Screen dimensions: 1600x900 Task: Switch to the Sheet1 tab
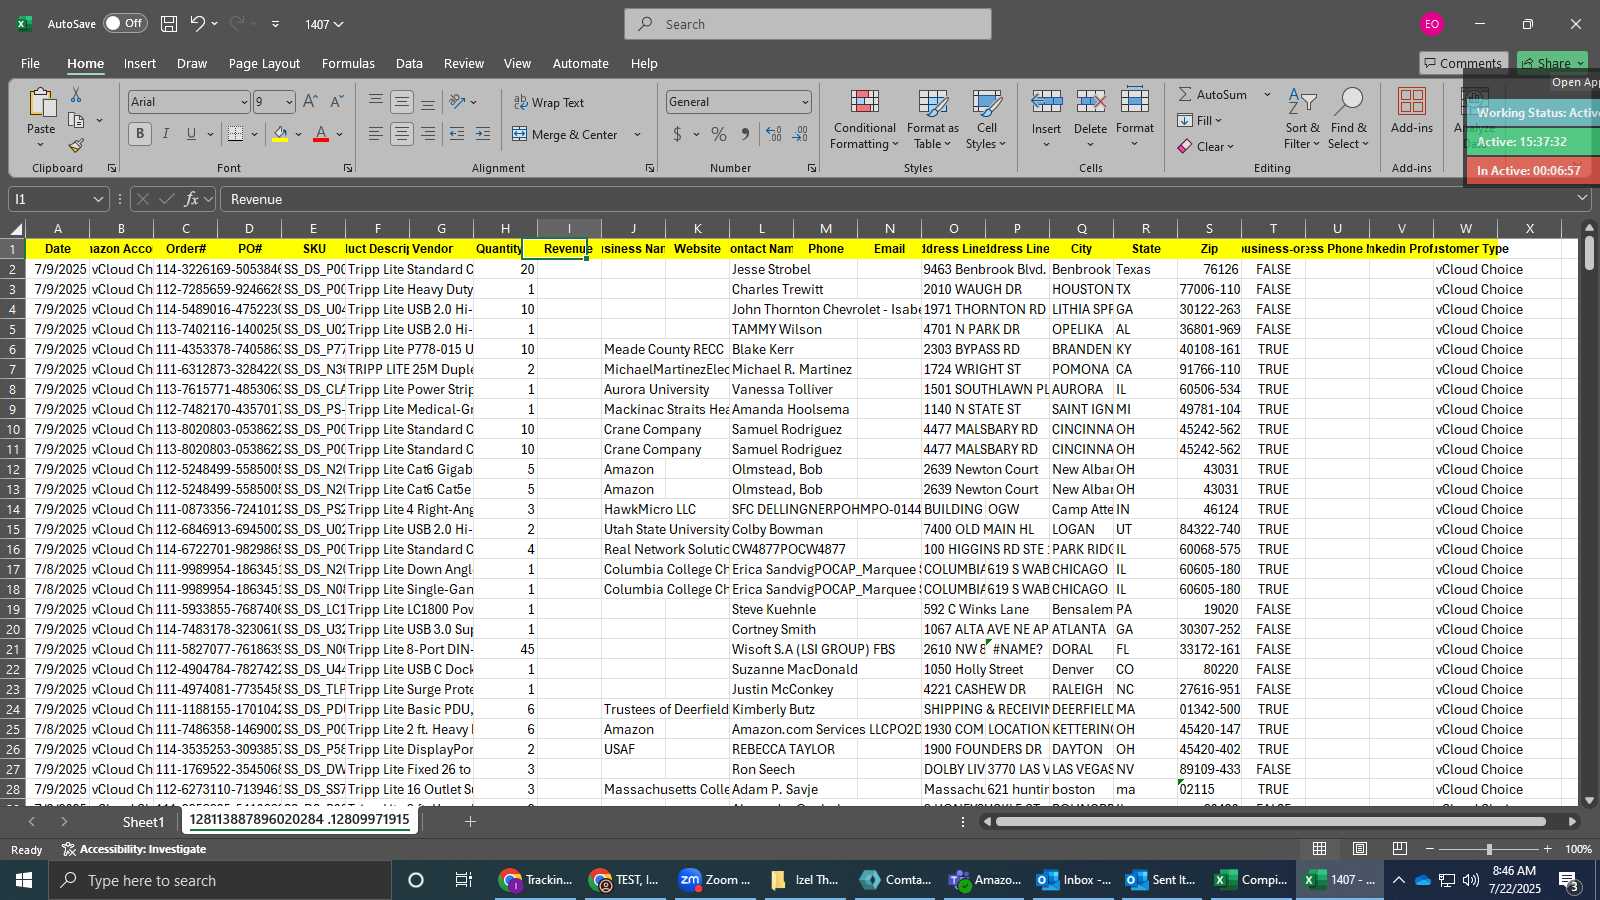click(x=143, y=822)
